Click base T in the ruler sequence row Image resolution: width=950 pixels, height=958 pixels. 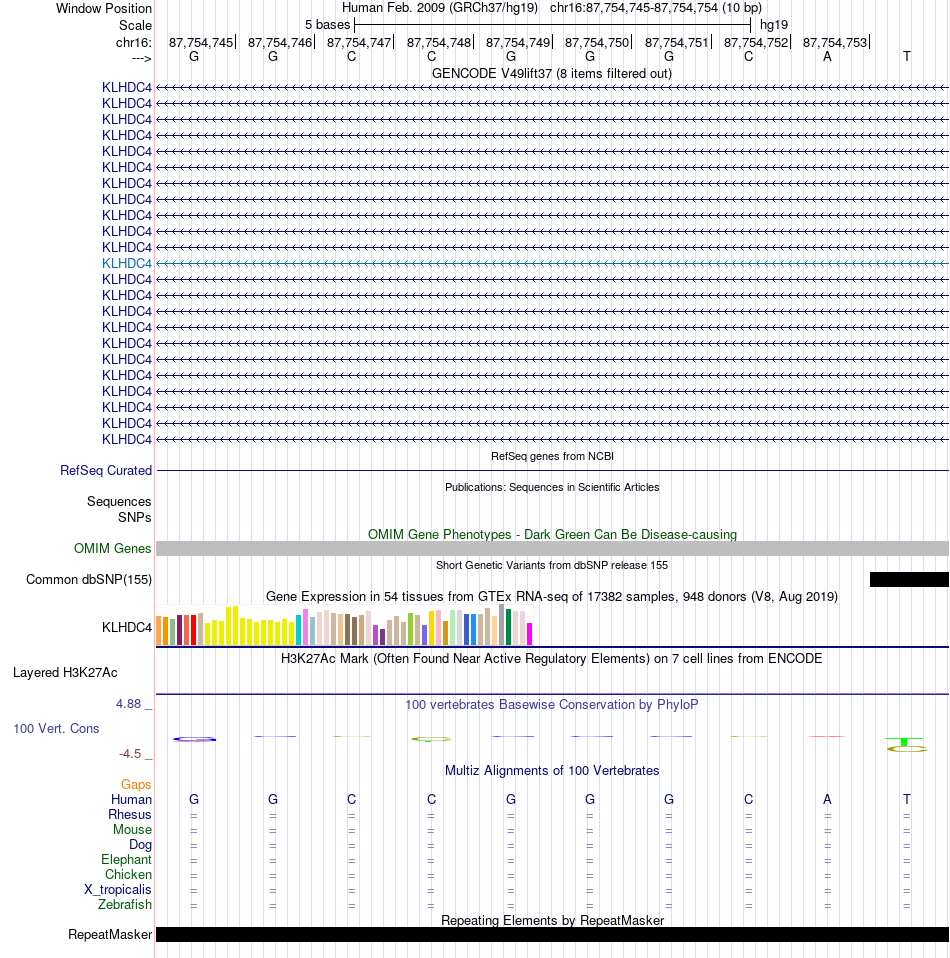click(x=907, y=57)
